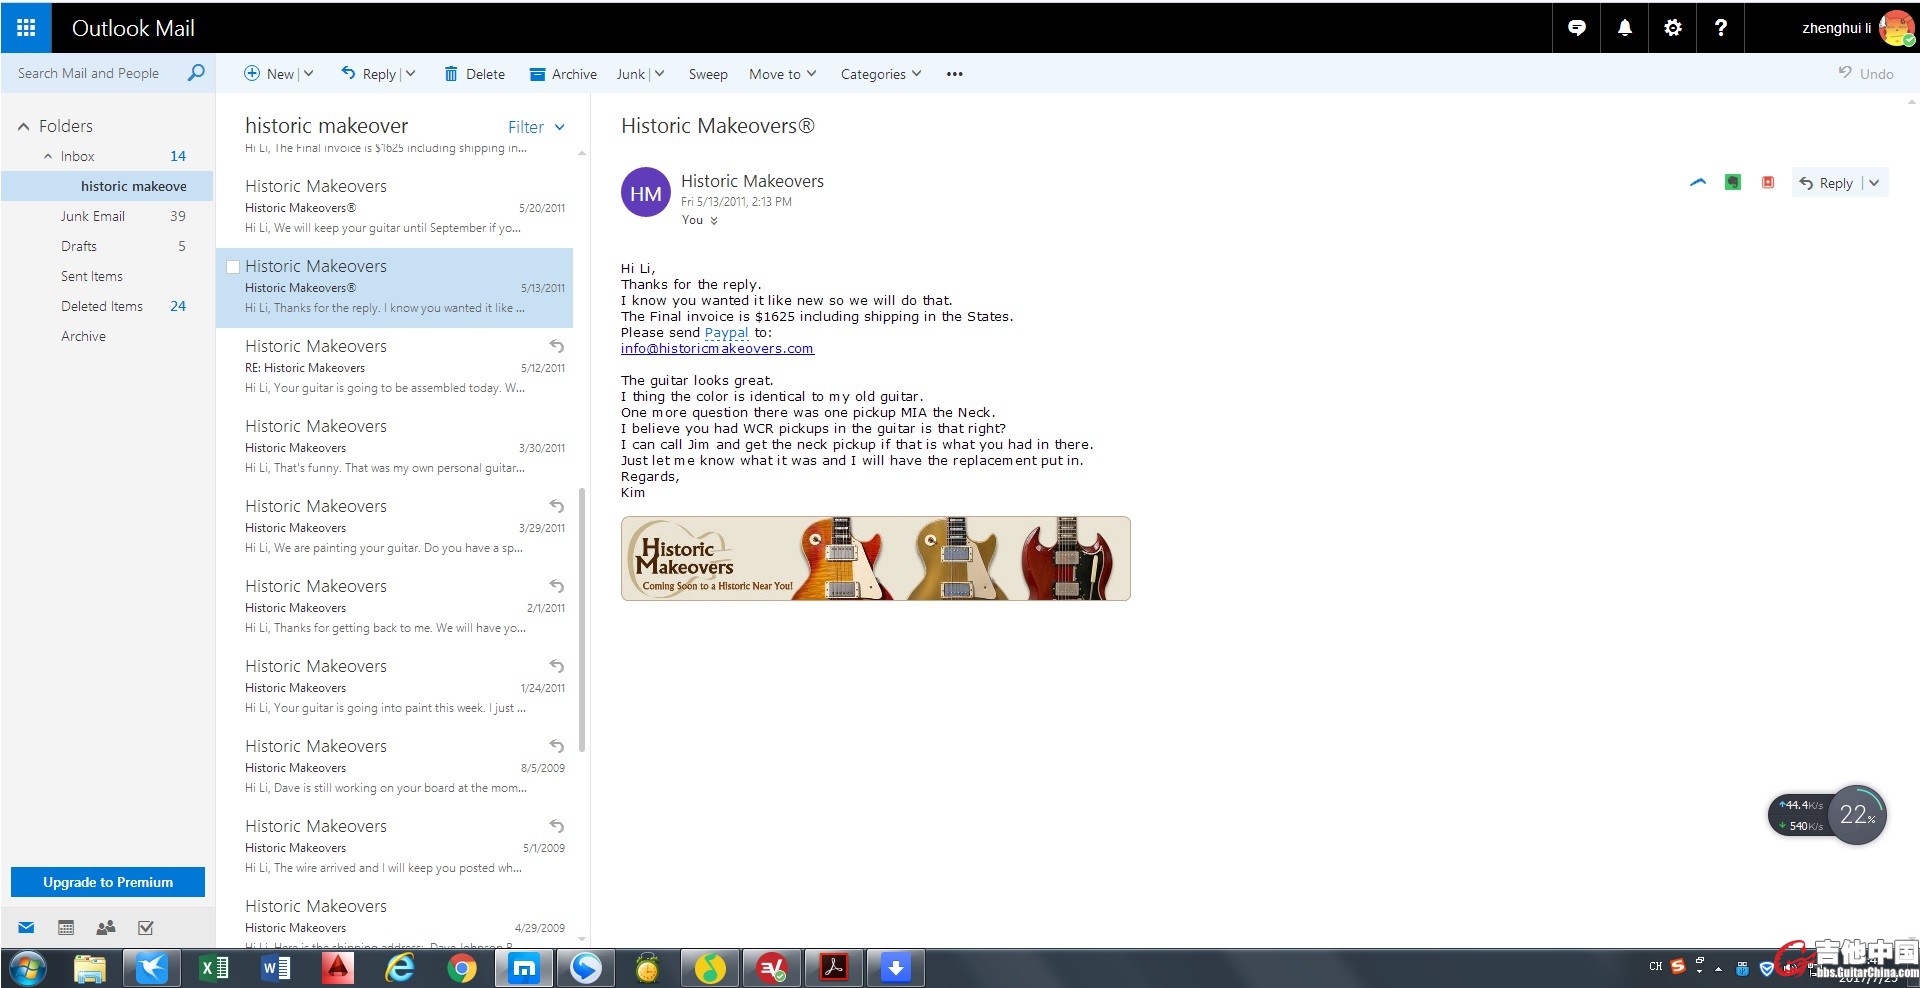The width and height of the screenshot is (1927, 988).
Task: Delete the selected message
Action: (475, 74)
